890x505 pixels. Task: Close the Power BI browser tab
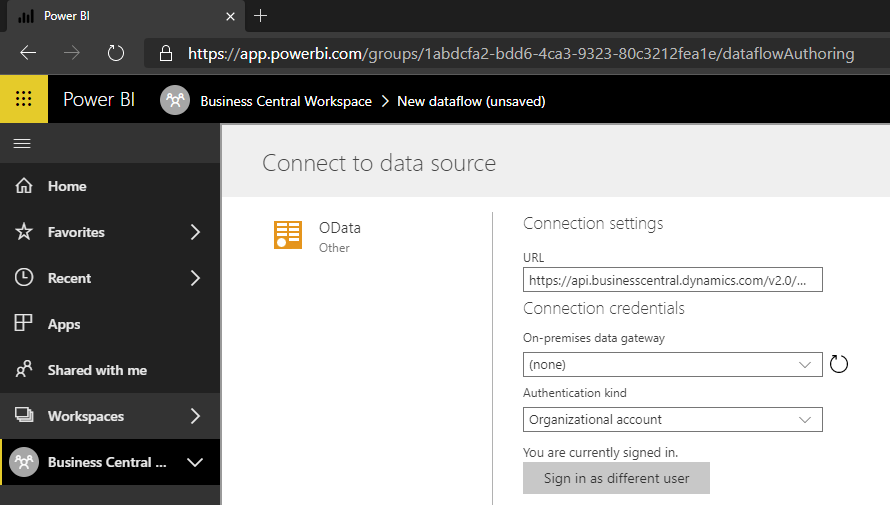(230, 16)
